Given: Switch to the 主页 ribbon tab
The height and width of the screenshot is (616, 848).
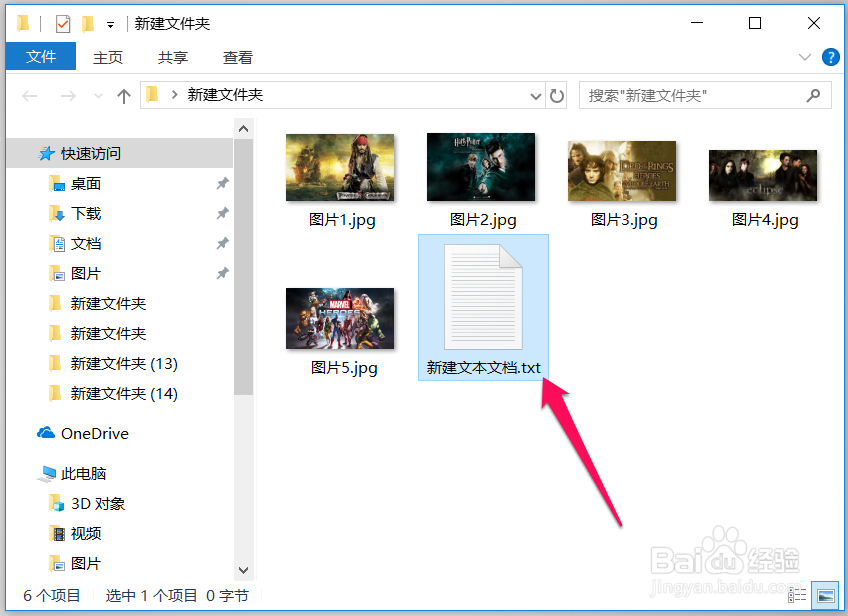Looking at the screenshot, I should click(x=108, y=57).
